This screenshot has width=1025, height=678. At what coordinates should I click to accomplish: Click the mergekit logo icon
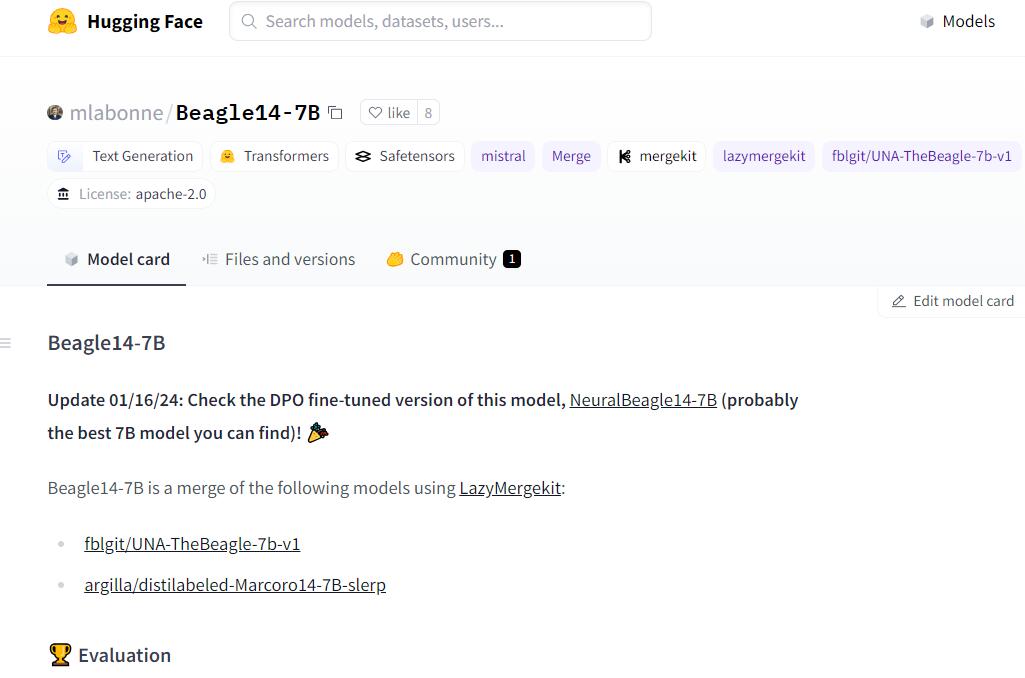coord(625,156)
